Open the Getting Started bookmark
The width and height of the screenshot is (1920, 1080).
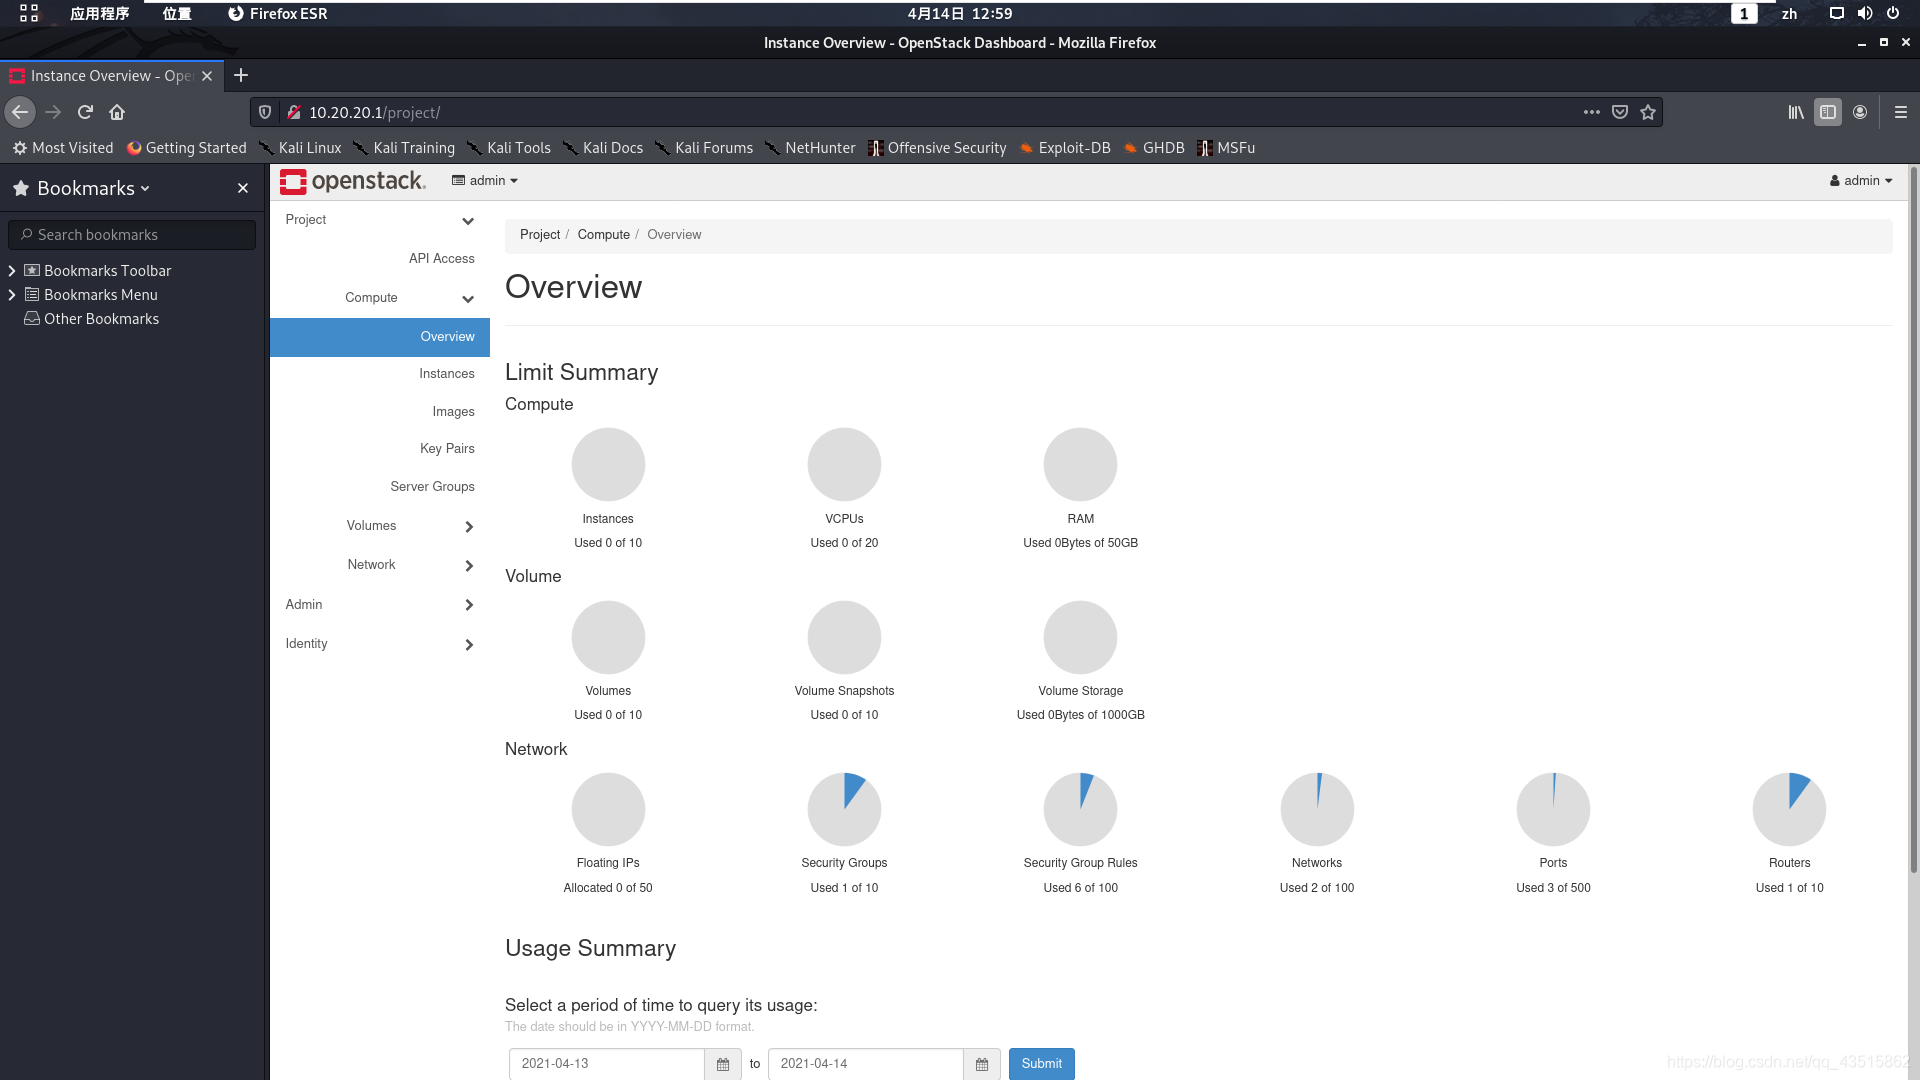(x=187, y=148)
